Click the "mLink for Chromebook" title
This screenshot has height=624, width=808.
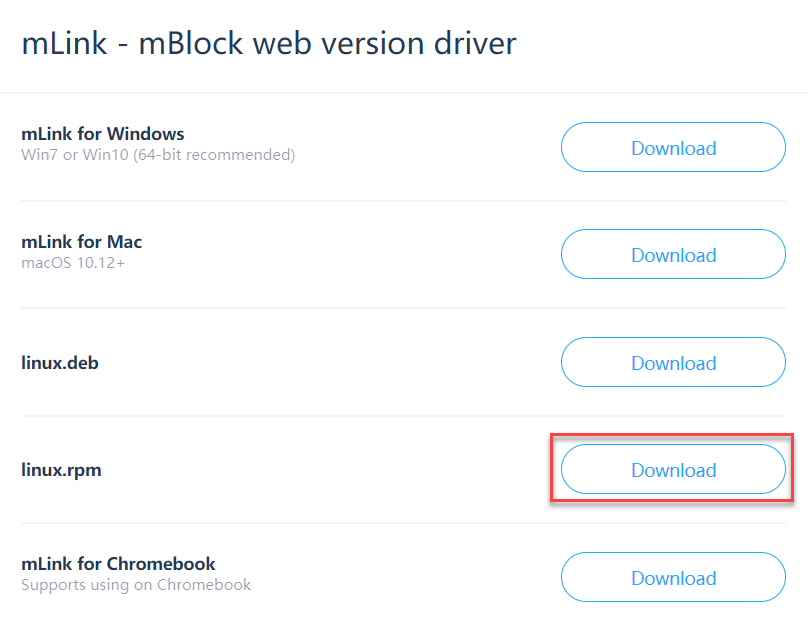[x=118, y=564]
